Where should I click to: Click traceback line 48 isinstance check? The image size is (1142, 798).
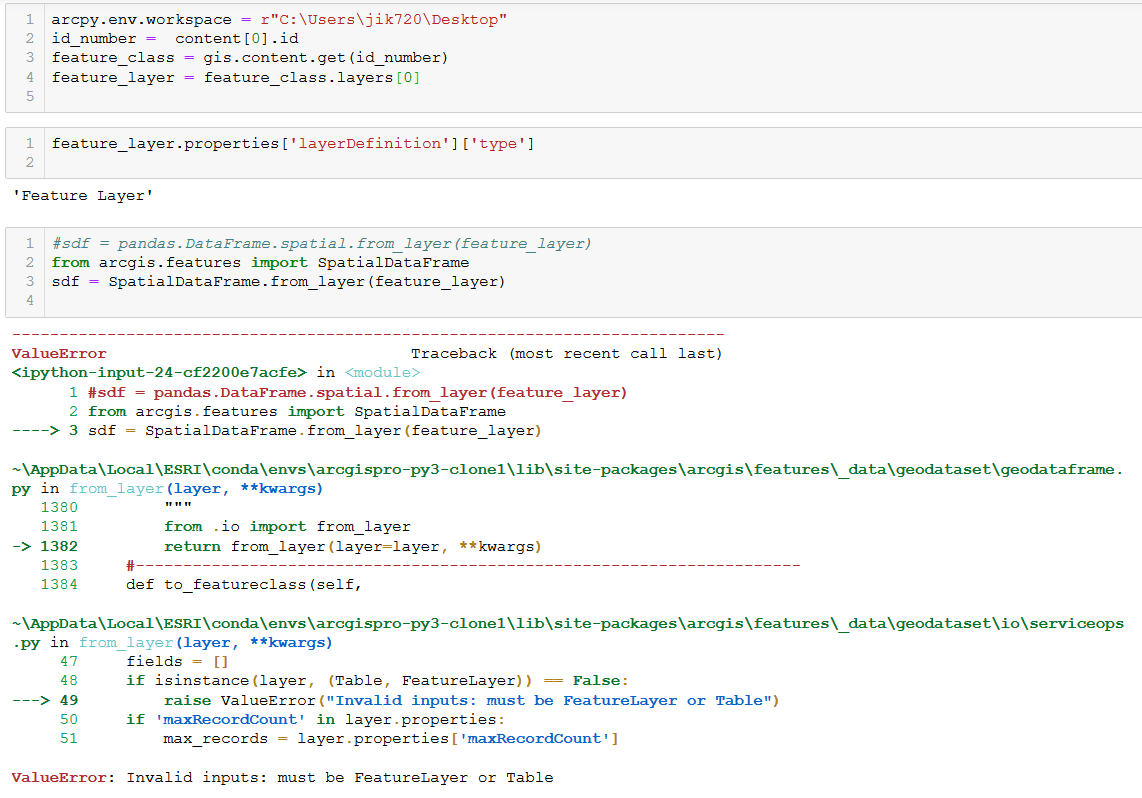377,681
